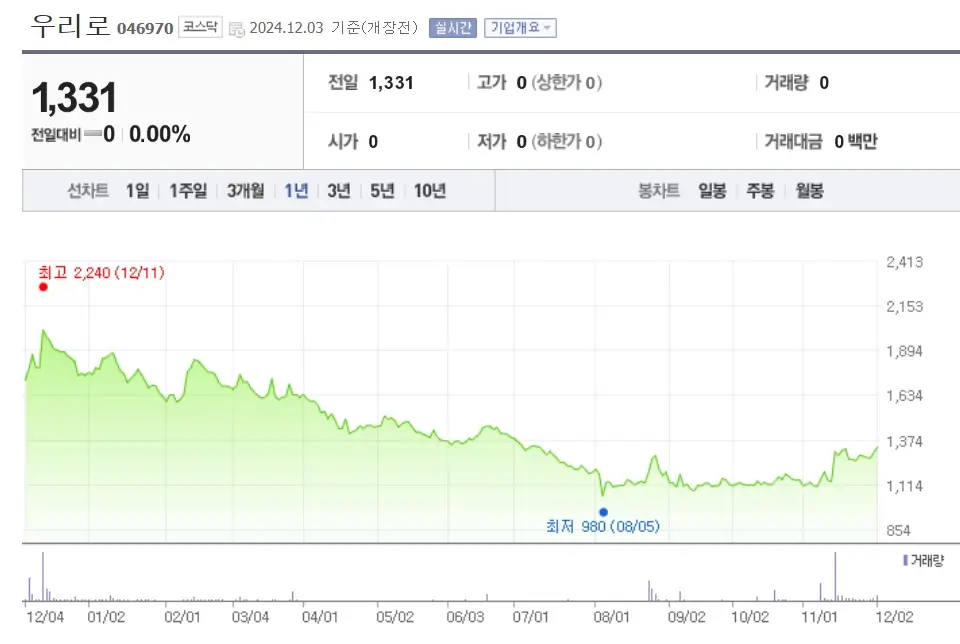The width and height of the screenshot is (960, 644).
Task: Select 주봉 weekly candles
Action: tap(760, 190)
